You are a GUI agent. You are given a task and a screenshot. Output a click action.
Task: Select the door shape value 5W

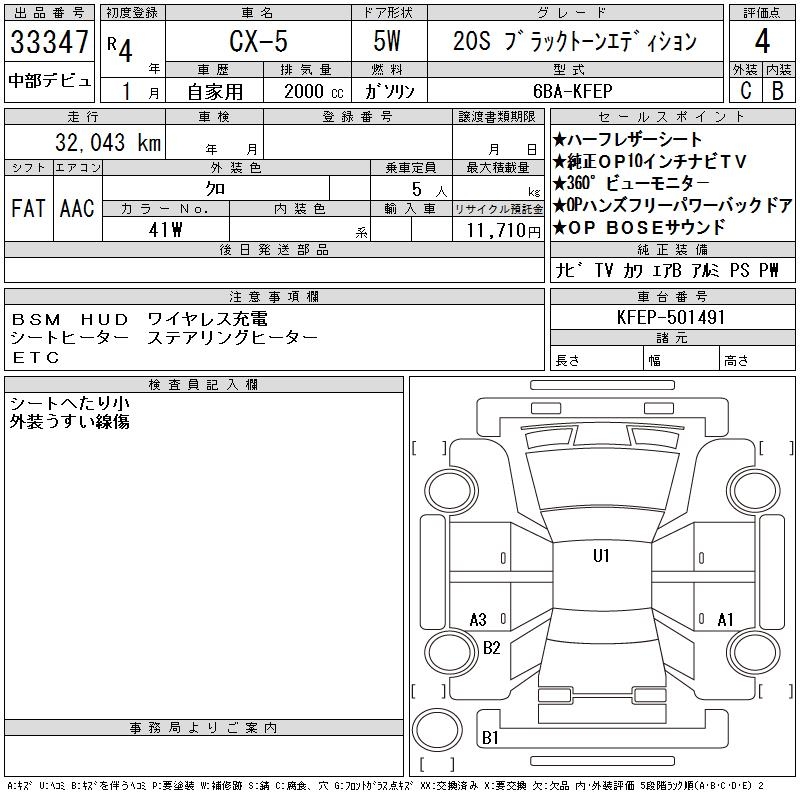pyautogui.click(x=387, y=41)
